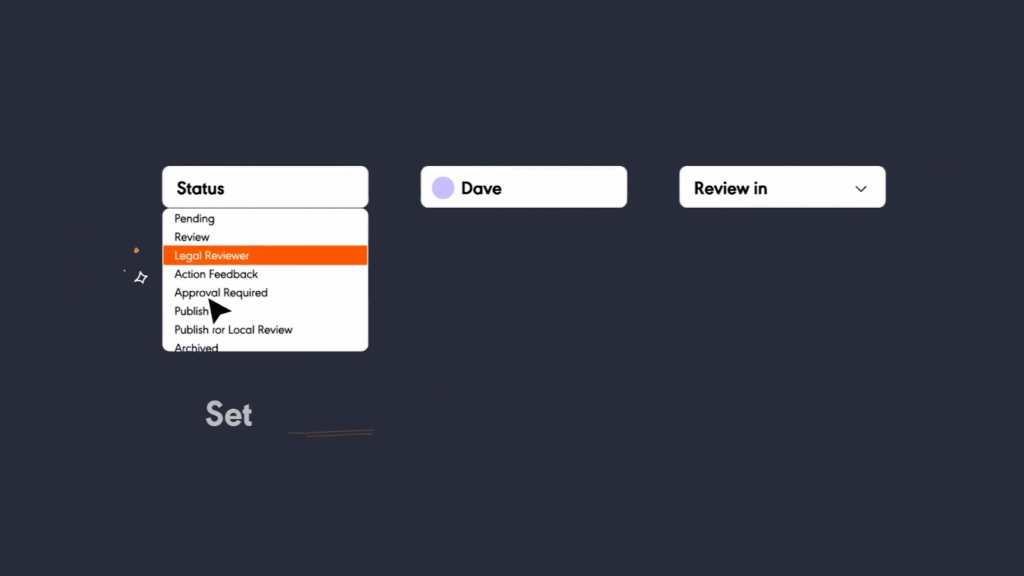Click the small orange dot above the sparkle
This screenshot has width=1024, height=576.
(x=136, y=251)
